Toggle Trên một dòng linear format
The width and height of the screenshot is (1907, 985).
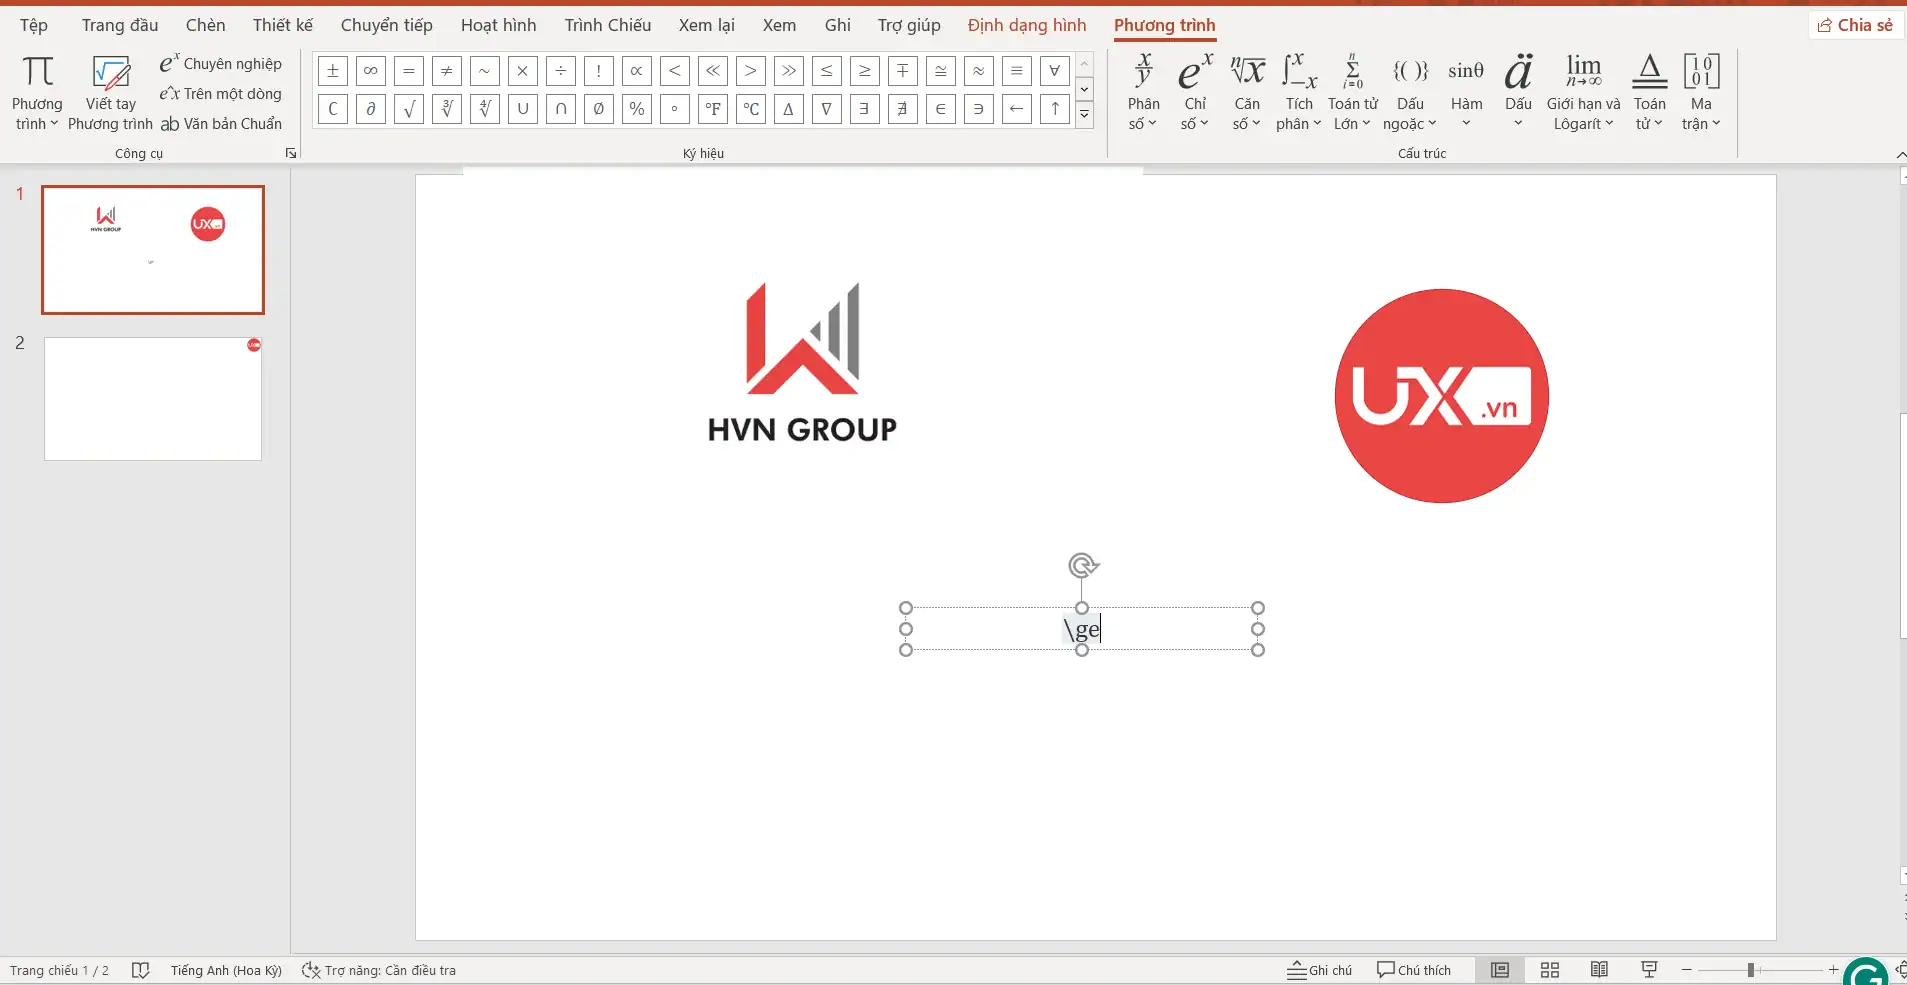221,94
